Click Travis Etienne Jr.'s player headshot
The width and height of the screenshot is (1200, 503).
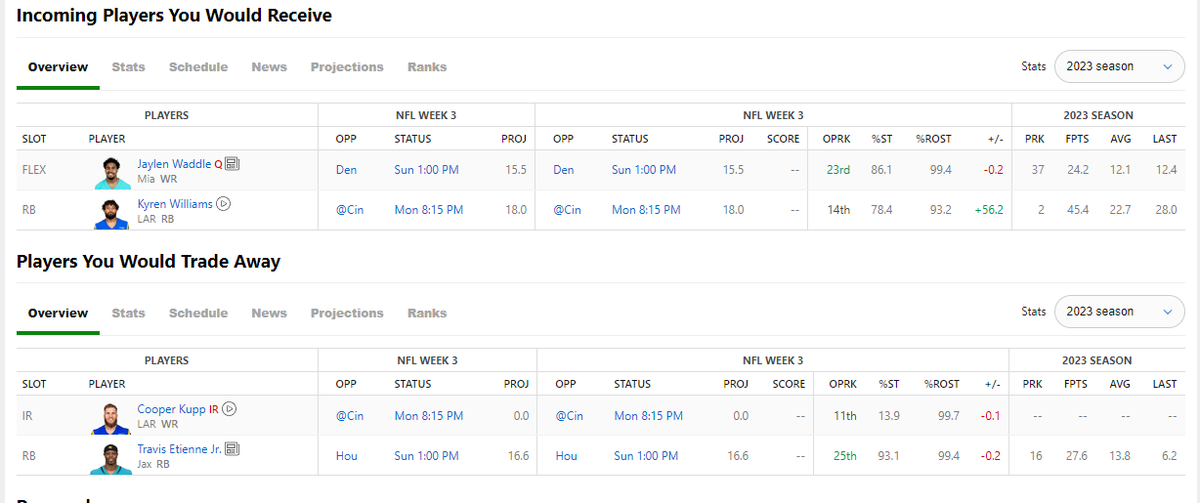click(113, 456)
